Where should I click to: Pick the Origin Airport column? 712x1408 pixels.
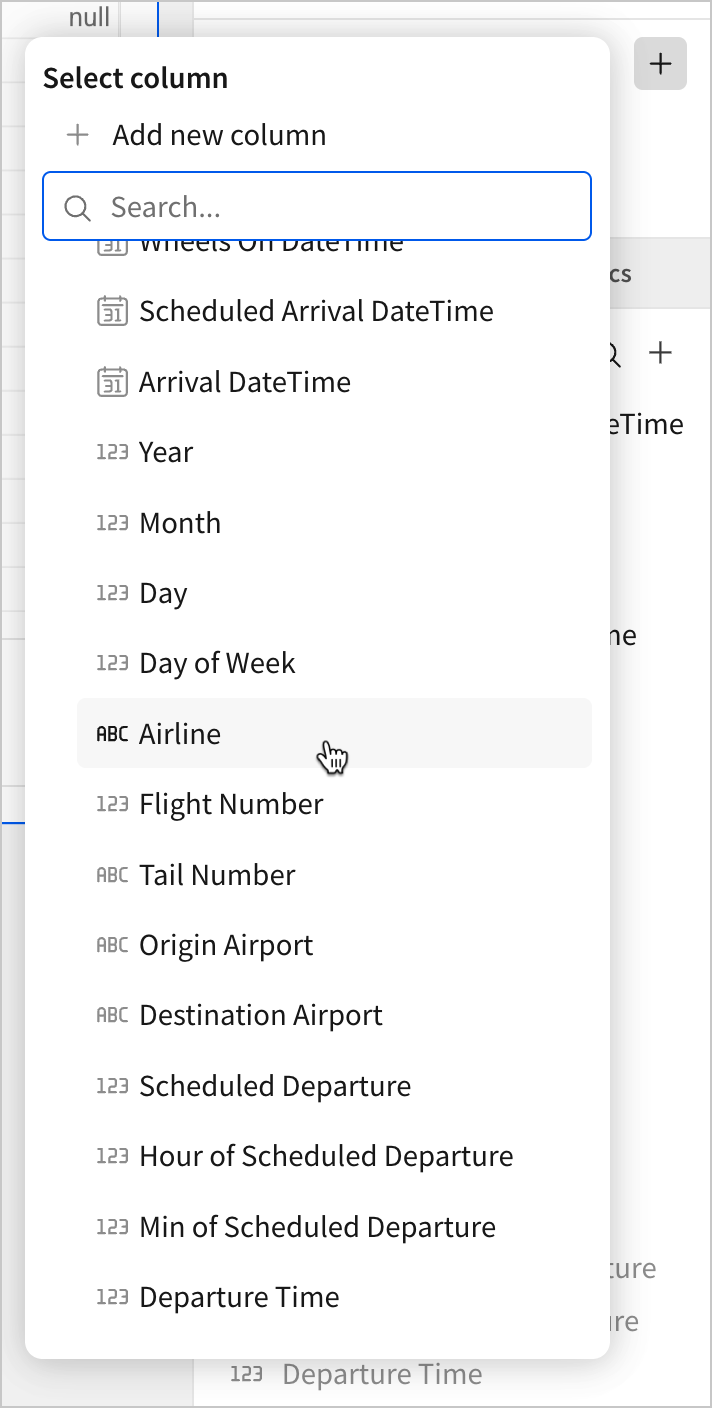tap(226, 945)
